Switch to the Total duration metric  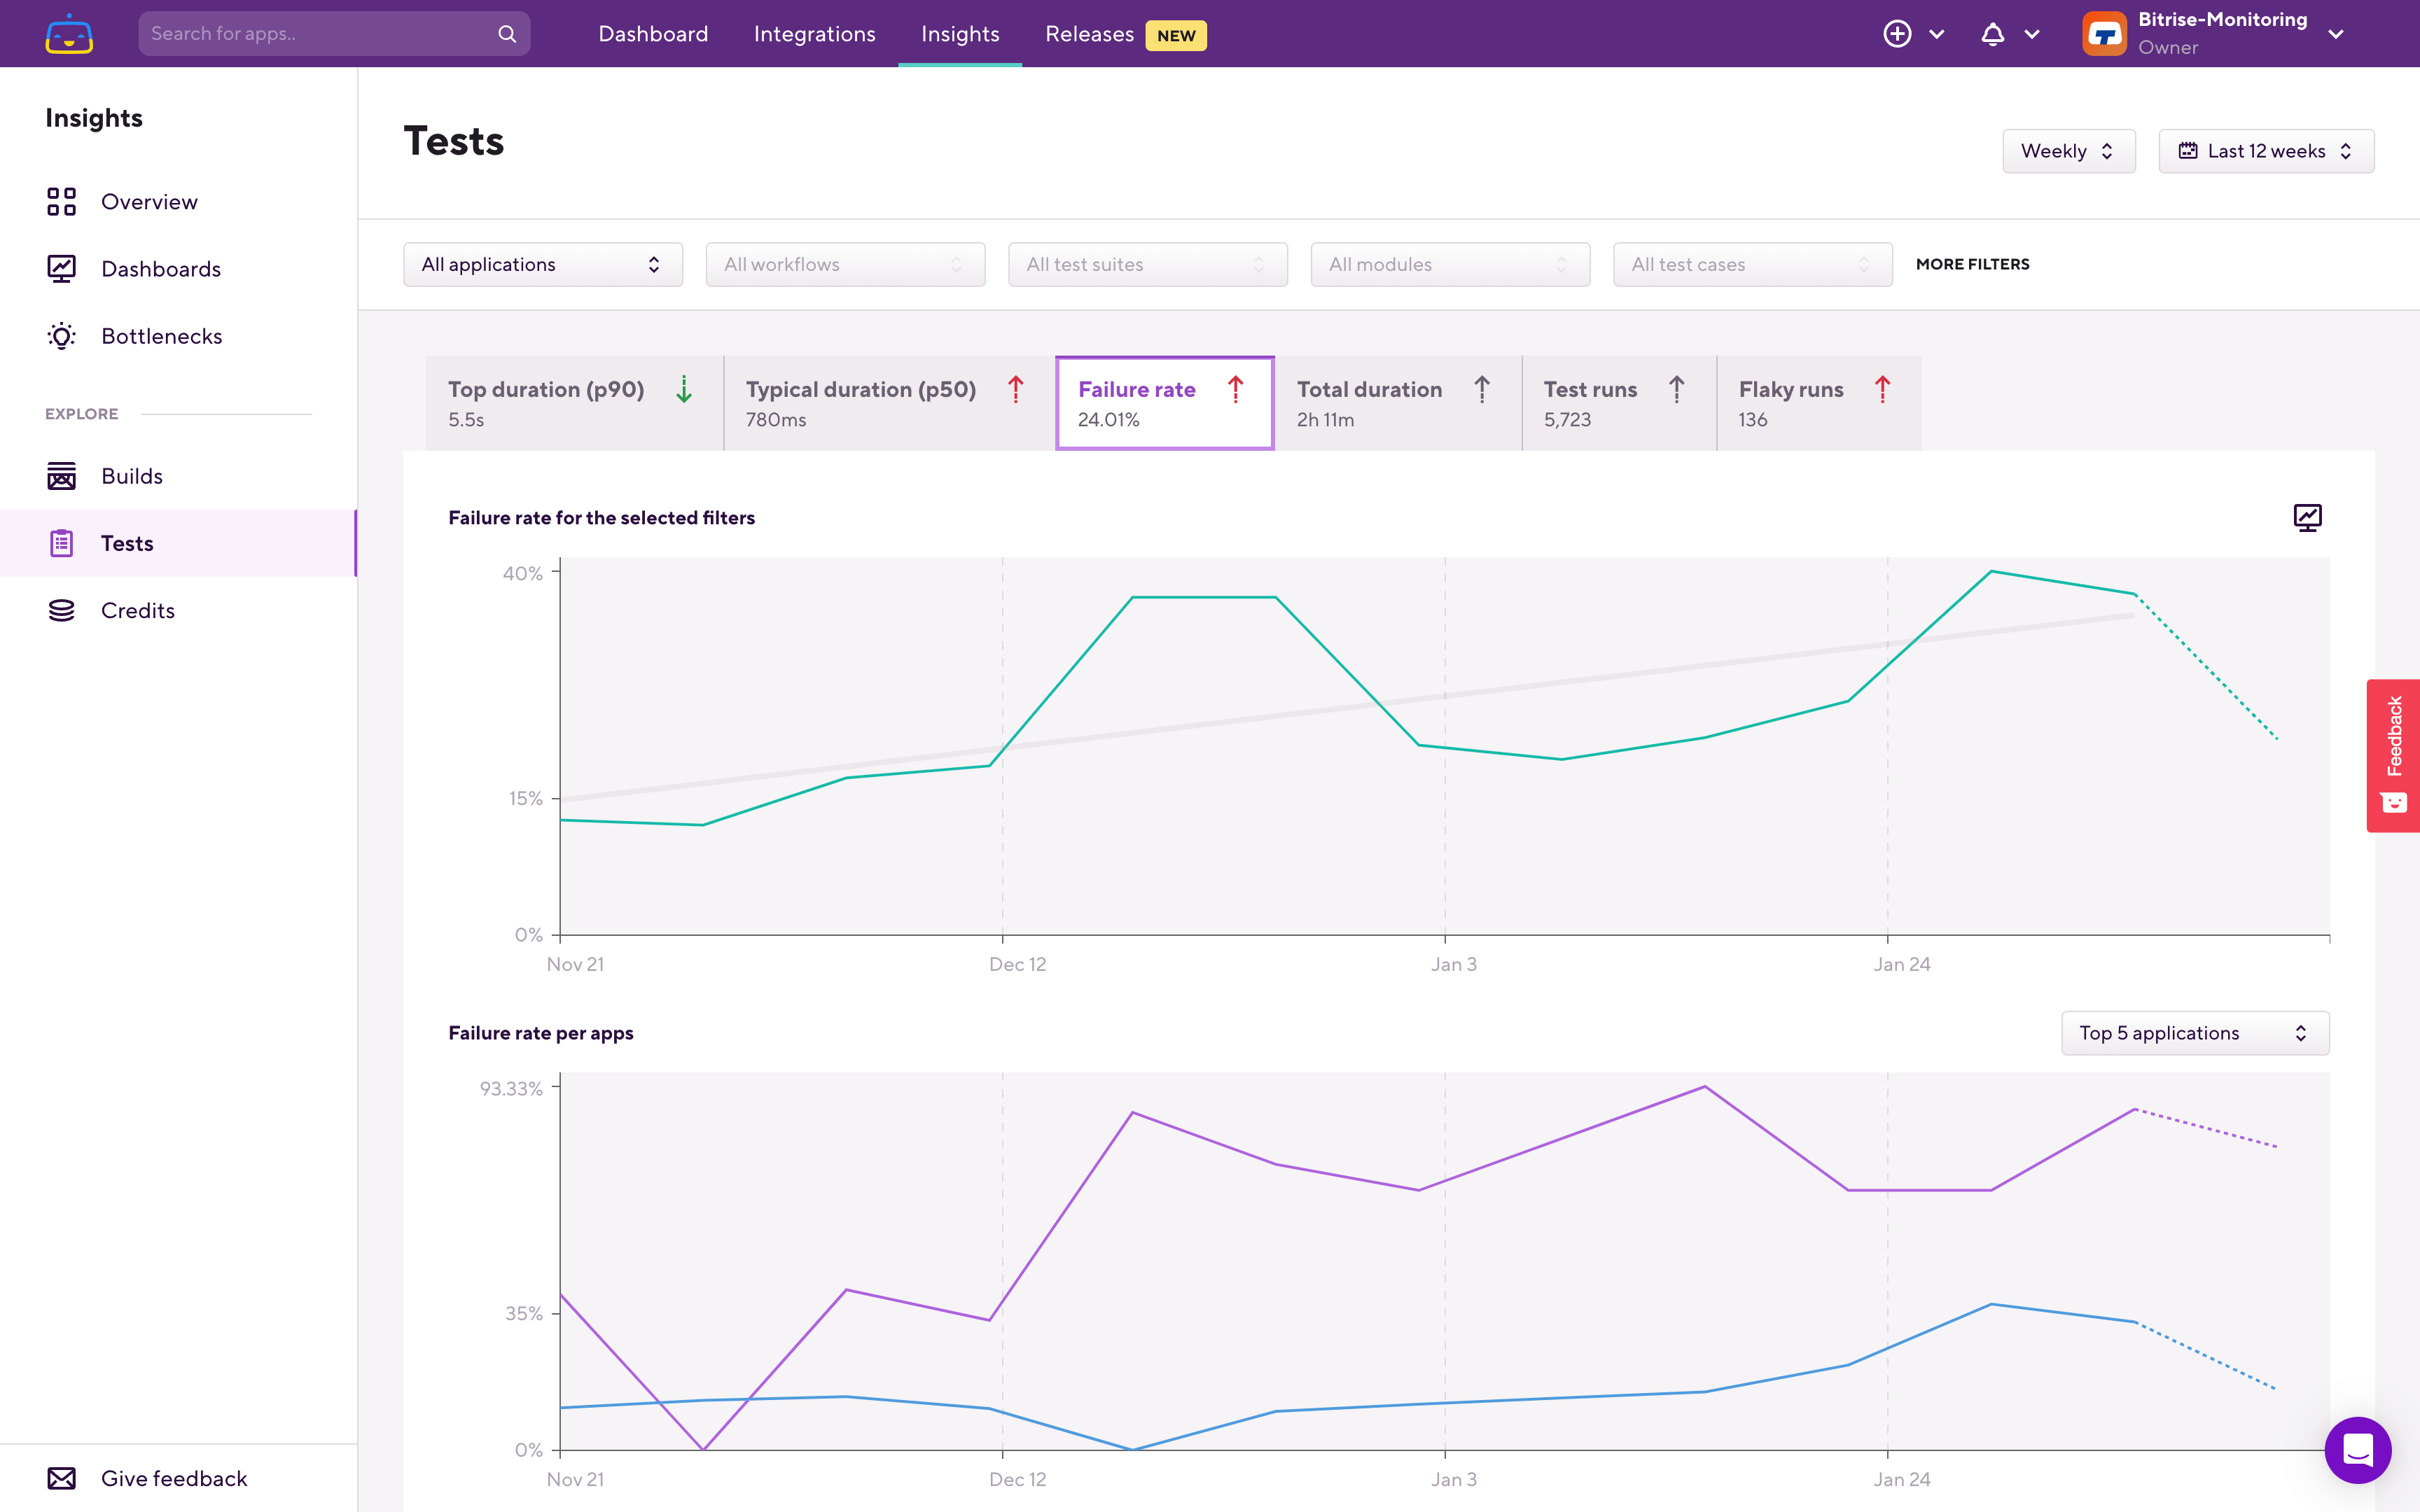coord(1396,403)
